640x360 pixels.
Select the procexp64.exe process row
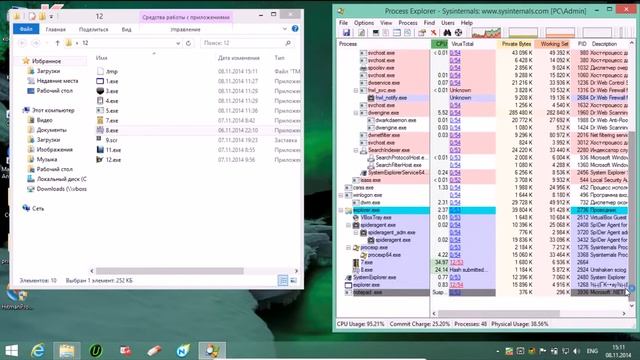(384, 255)
